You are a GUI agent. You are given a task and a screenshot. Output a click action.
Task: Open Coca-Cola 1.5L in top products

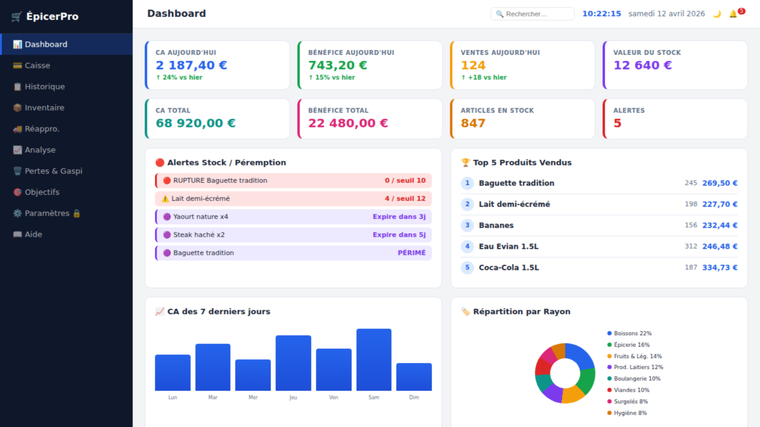600,268
